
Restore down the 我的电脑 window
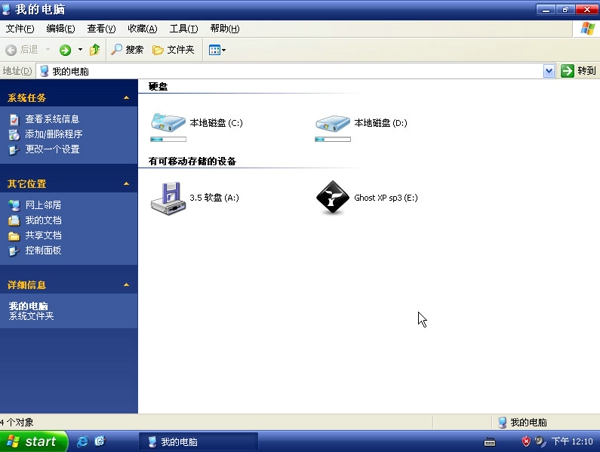click(x=565, y=9)
